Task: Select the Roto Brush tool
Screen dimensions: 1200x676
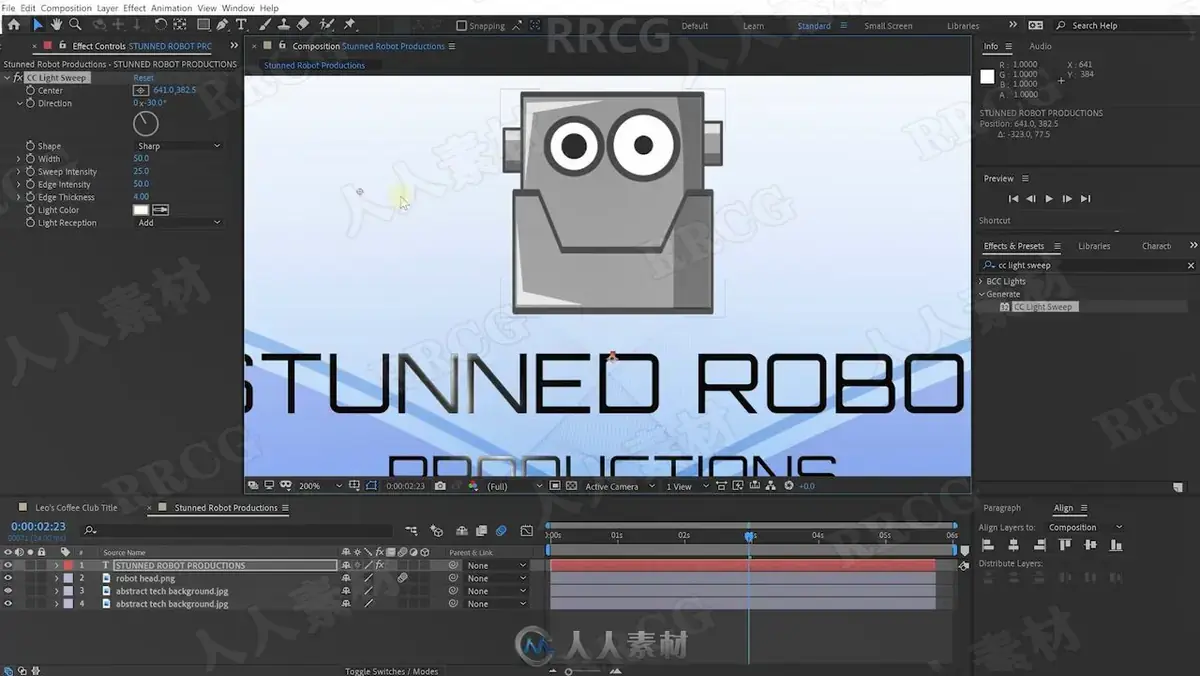Action: click(x=327, y=24)
